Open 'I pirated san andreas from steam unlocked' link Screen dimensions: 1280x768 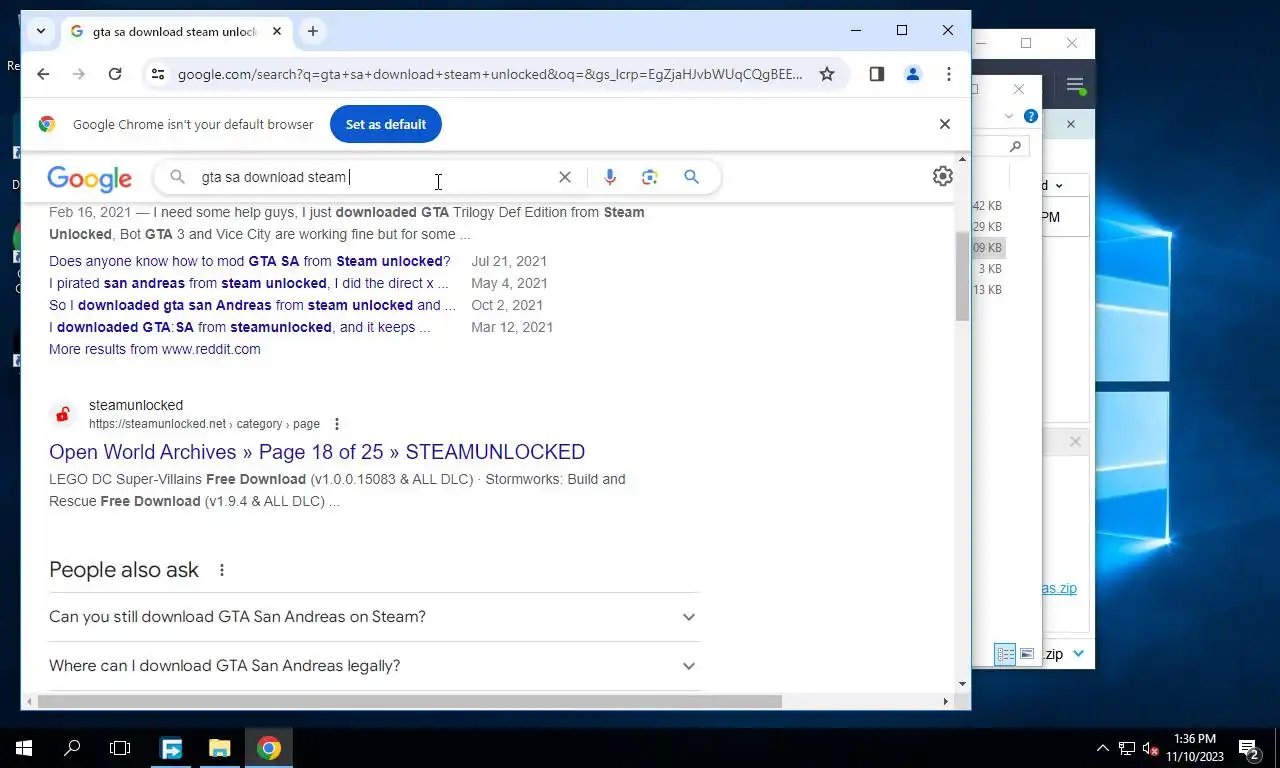pyautogui.click(x=249, y=283)
